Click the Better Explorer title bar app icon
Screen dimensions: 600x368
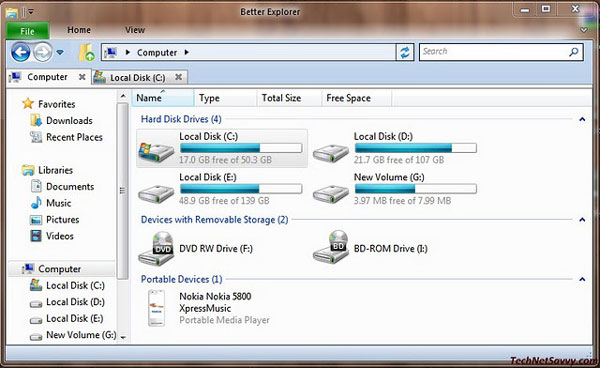pyautogui.click(x=12, y=13)
